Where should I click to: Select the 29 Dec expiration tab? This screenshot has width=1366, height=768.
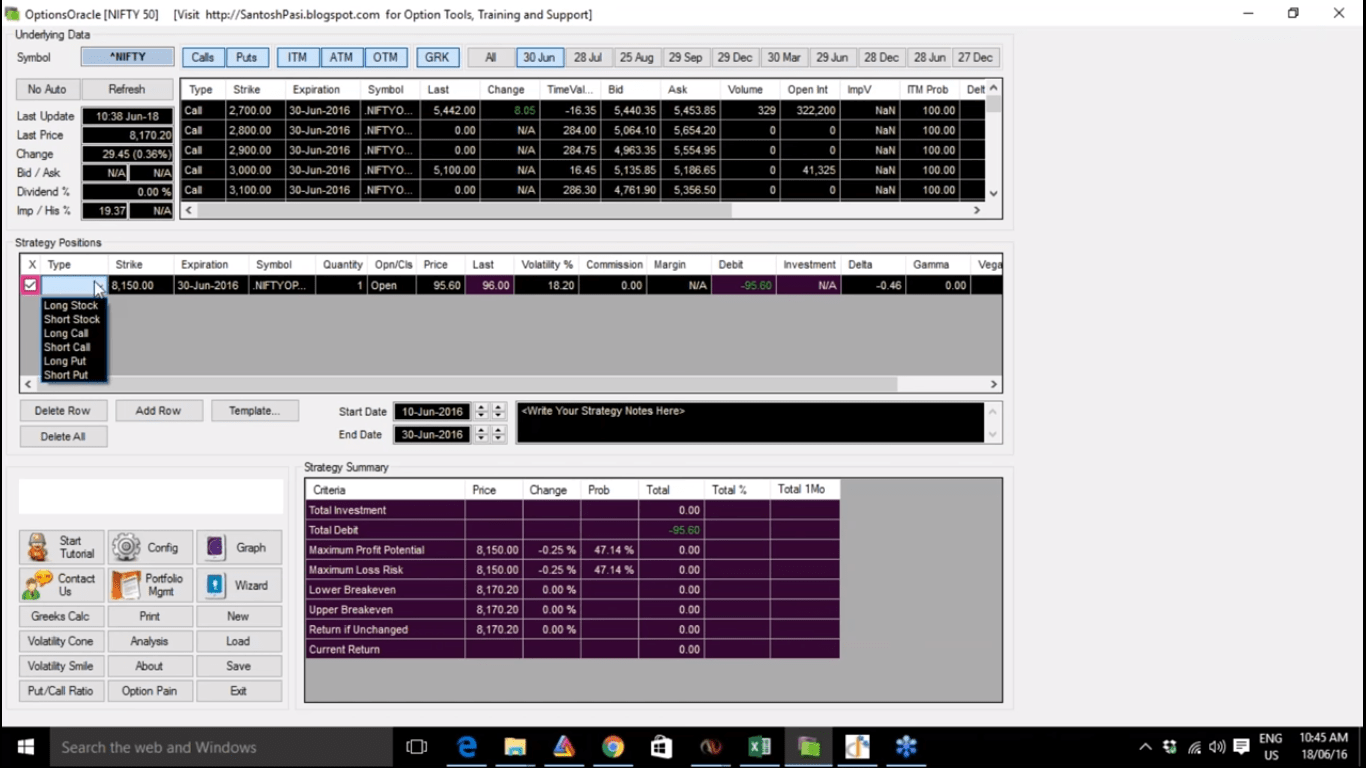pos(735,57)
